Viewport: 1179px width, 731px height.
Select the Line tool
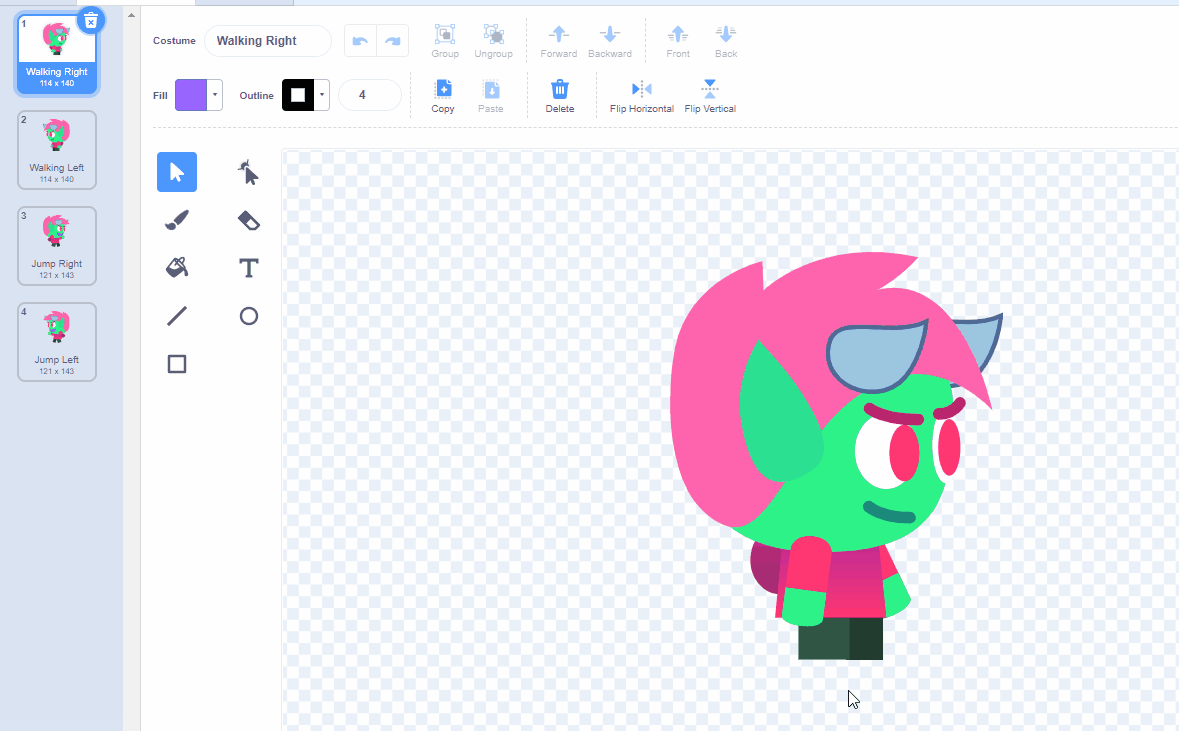pyautogui.click(x=177, y=316)
